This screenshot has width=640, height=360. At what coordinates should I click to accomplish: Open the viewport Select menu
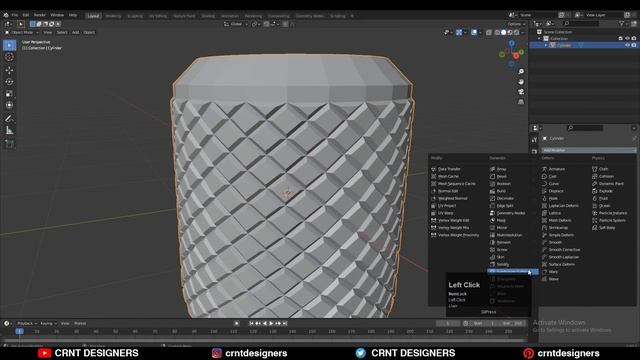(x=62, y=32)
